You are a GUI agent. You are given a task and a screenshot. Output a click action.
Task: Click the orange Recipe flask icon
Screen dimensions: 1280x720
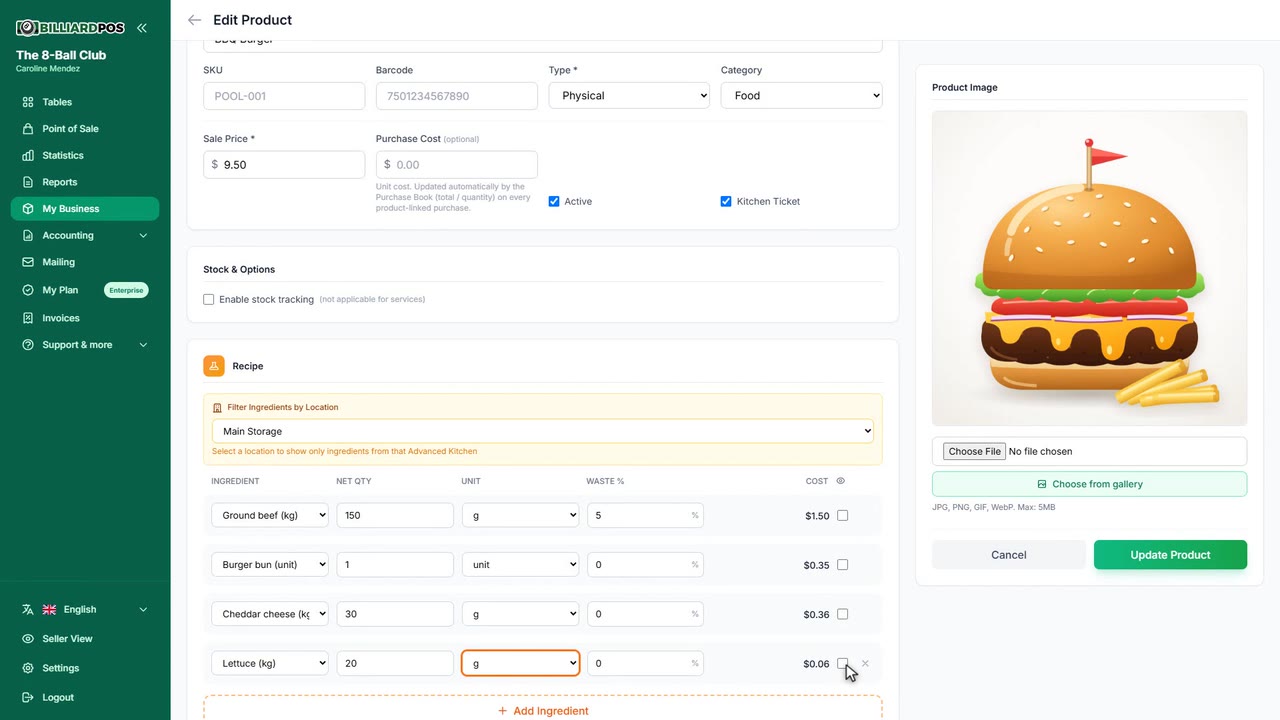click(214, 366)
